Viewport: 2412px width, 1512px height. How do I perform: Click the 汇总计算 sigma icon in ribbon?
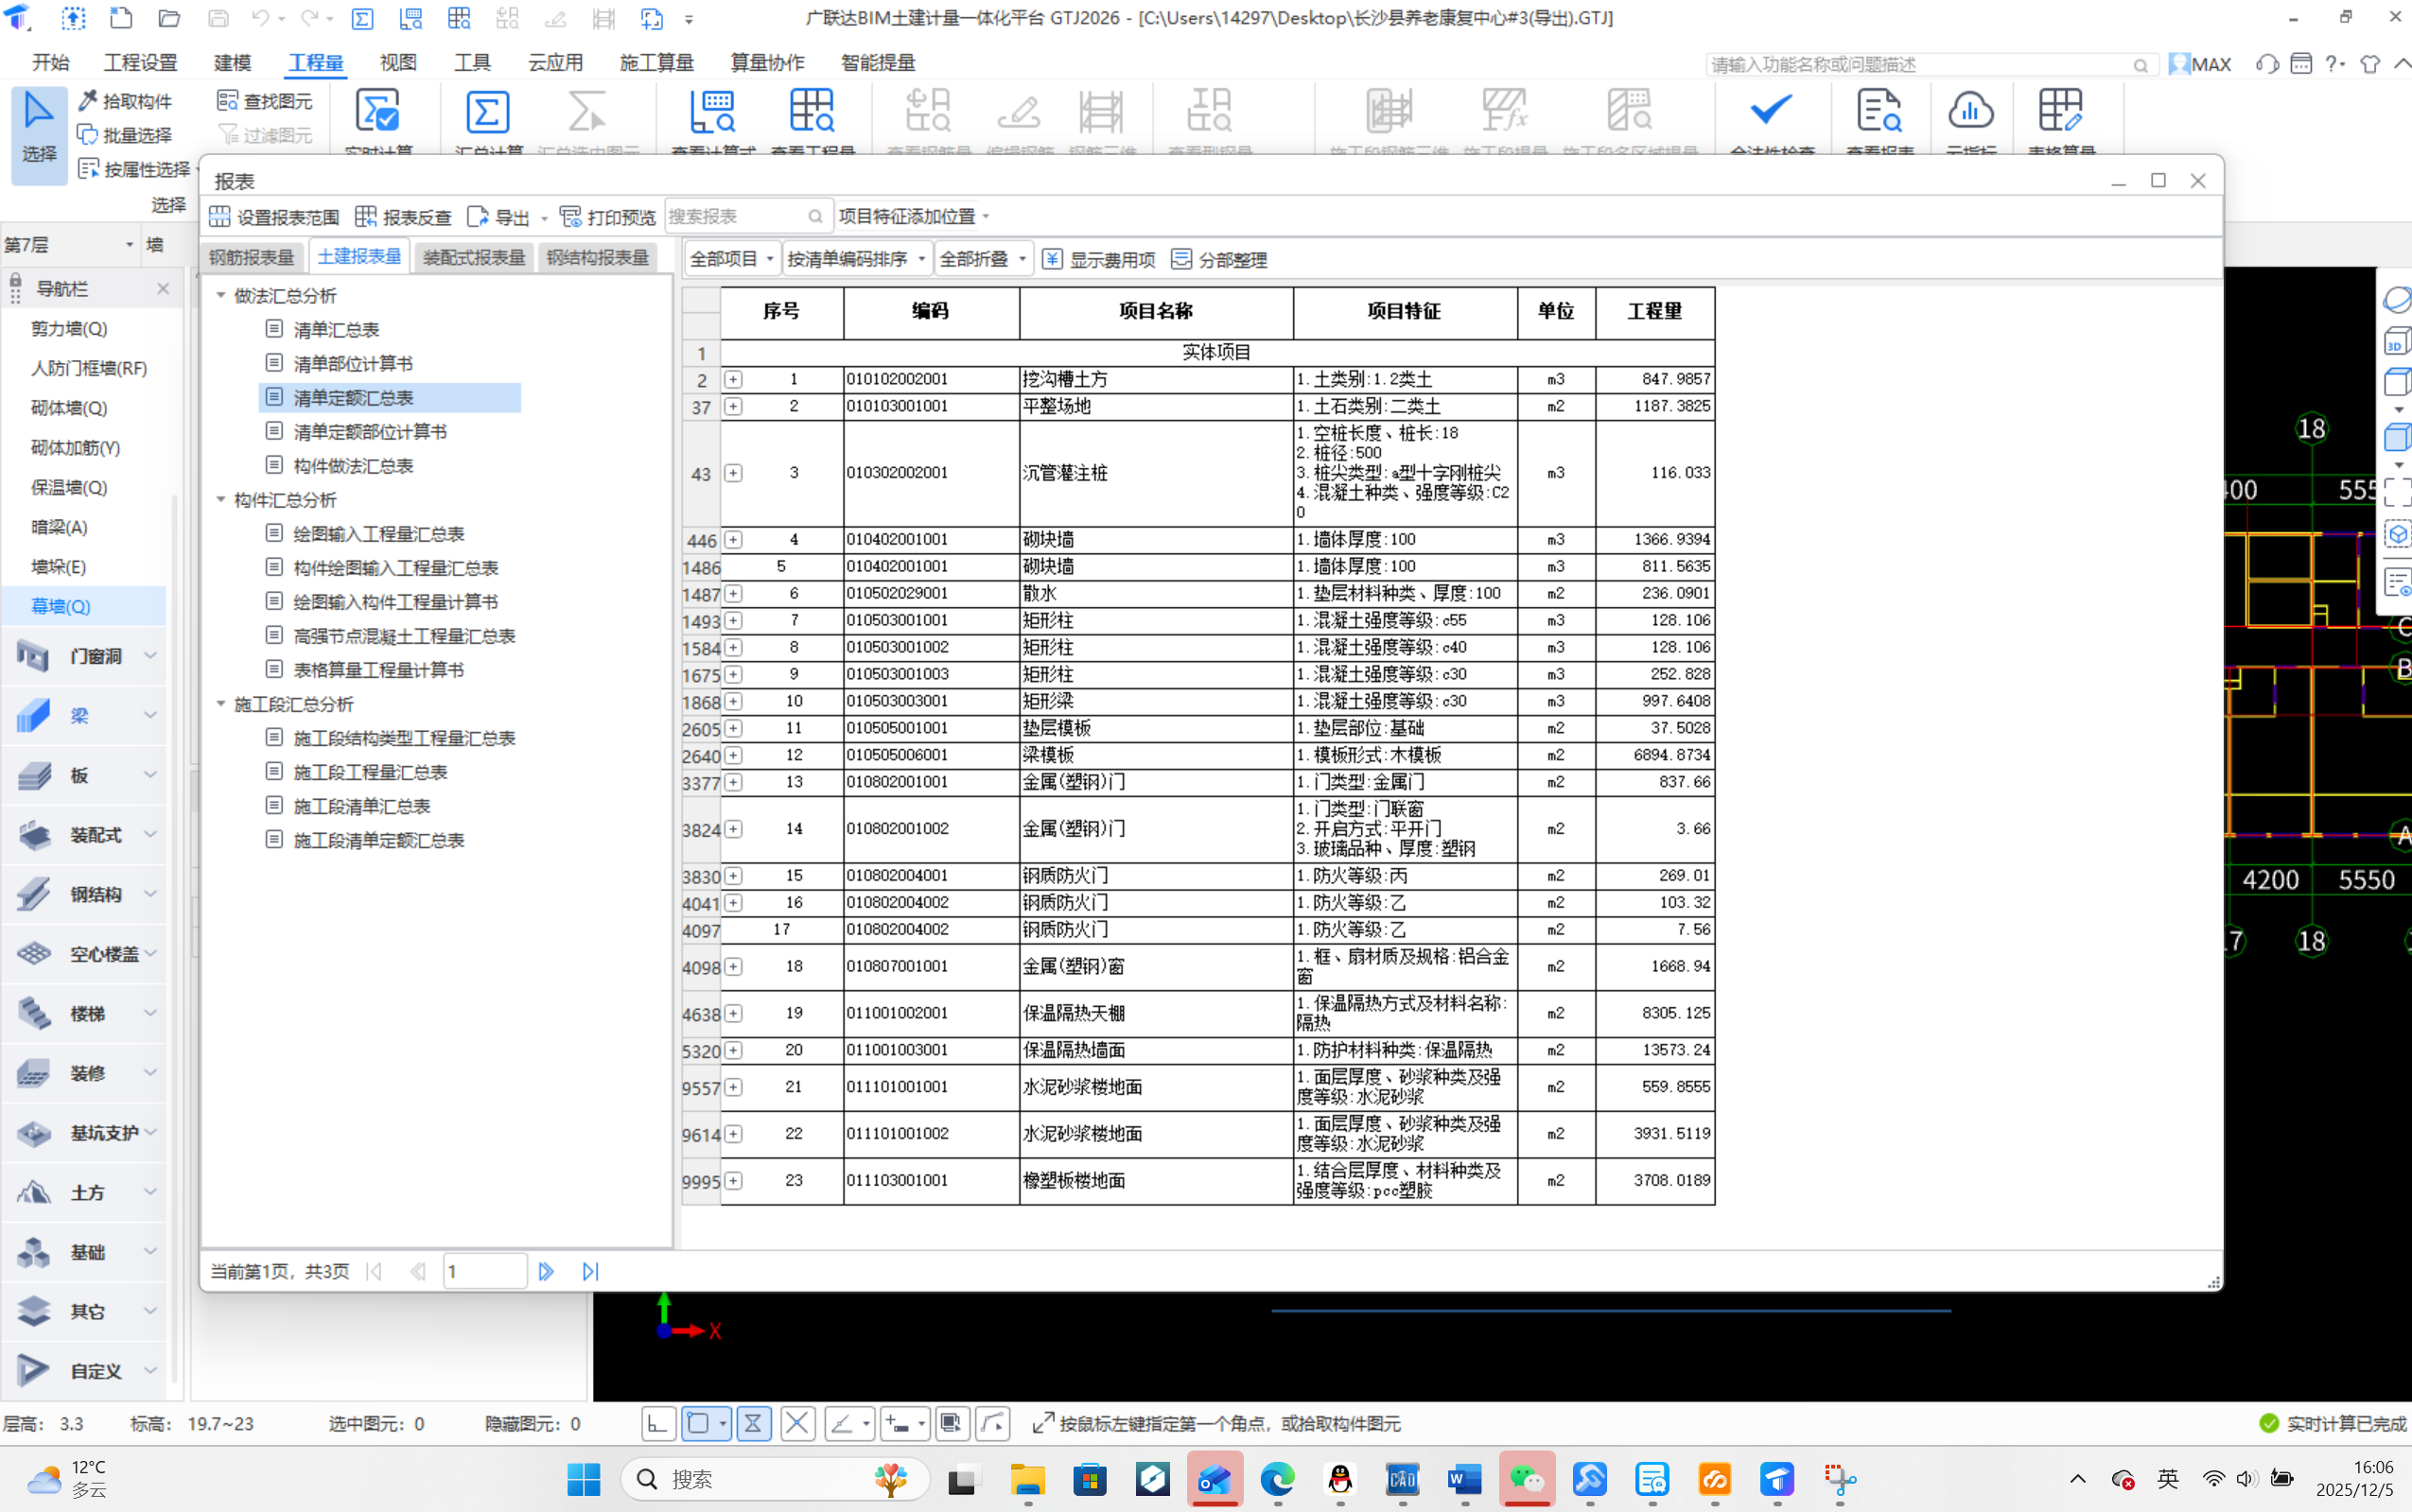tap(487, 112)
